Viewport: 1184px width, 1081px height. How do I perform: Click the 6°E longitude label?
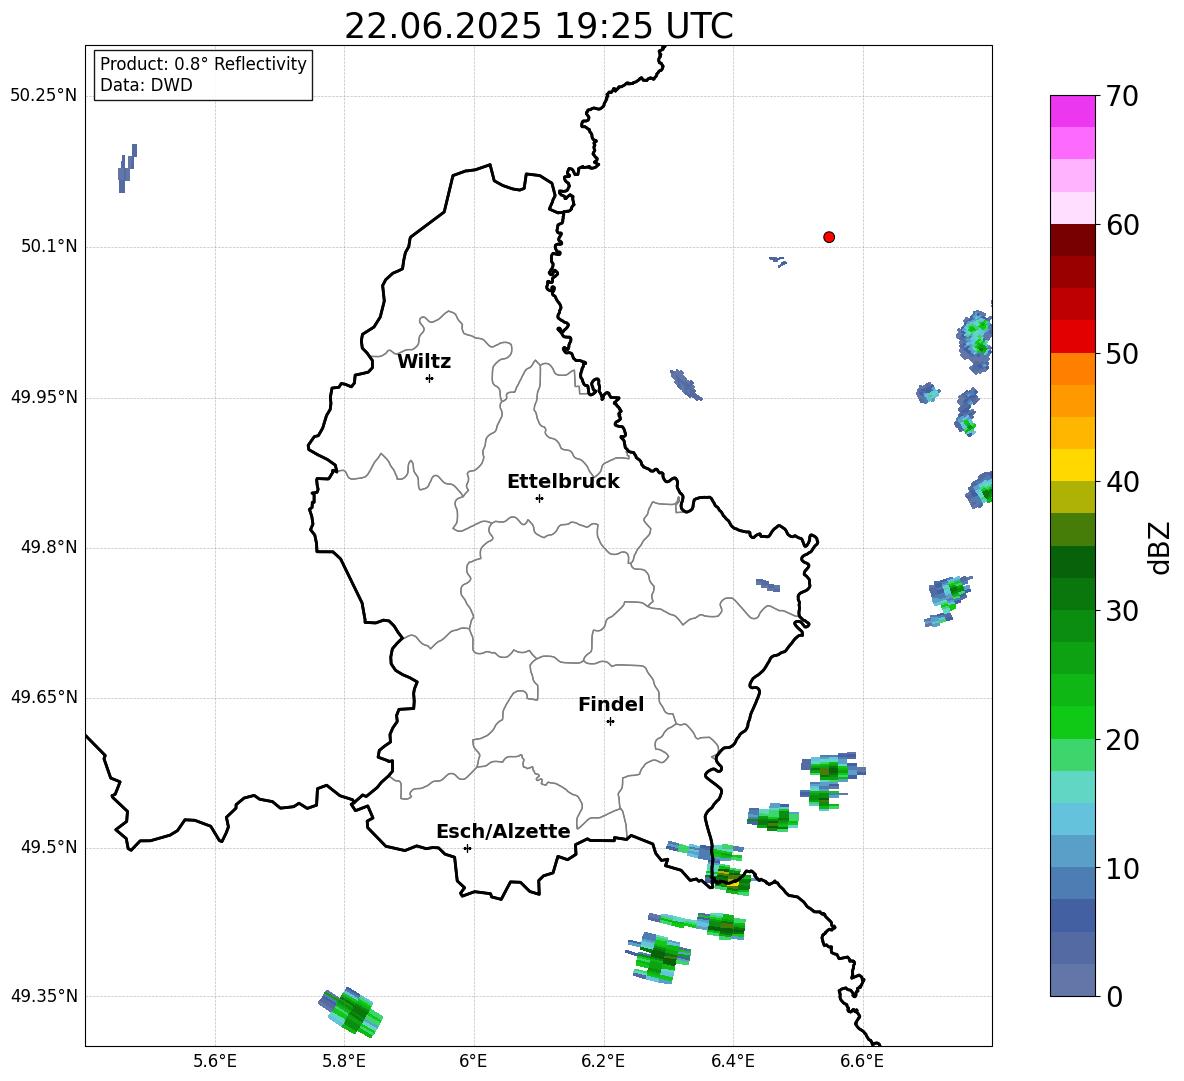click(473, 1061)
